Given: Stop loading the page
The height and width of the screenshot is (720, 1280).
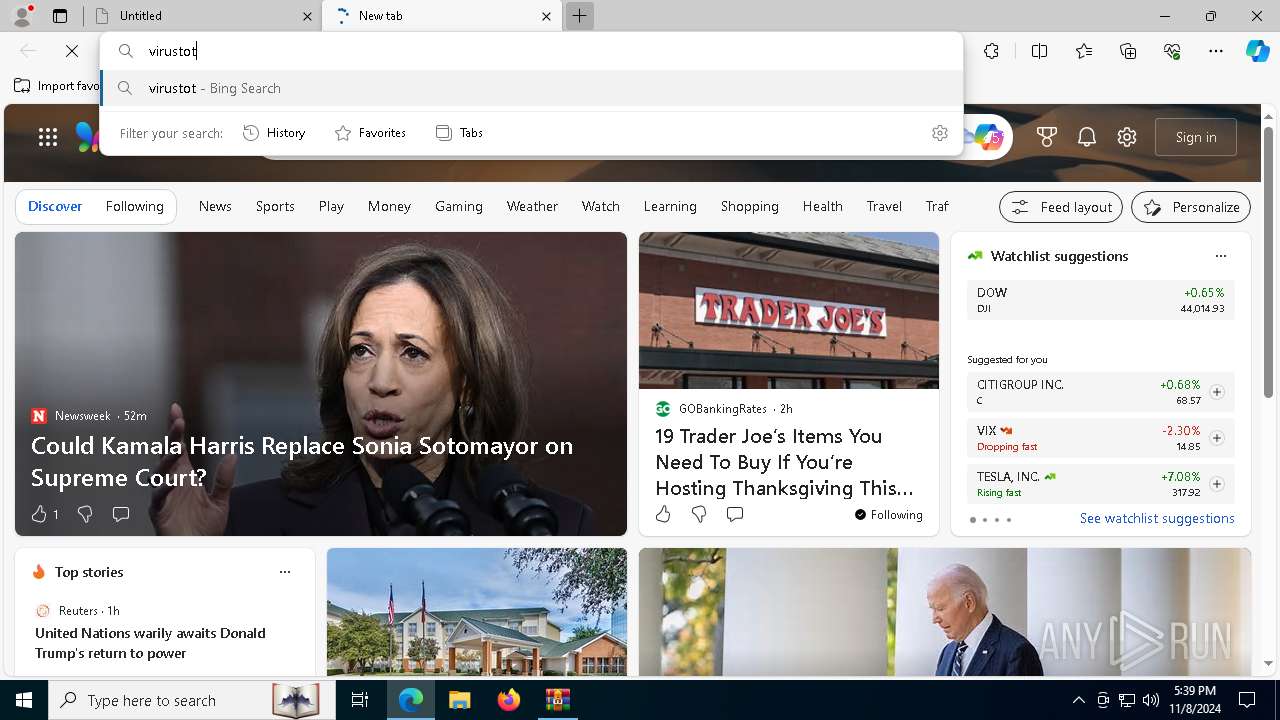Looking at the screenshot, I should [72, 51].
